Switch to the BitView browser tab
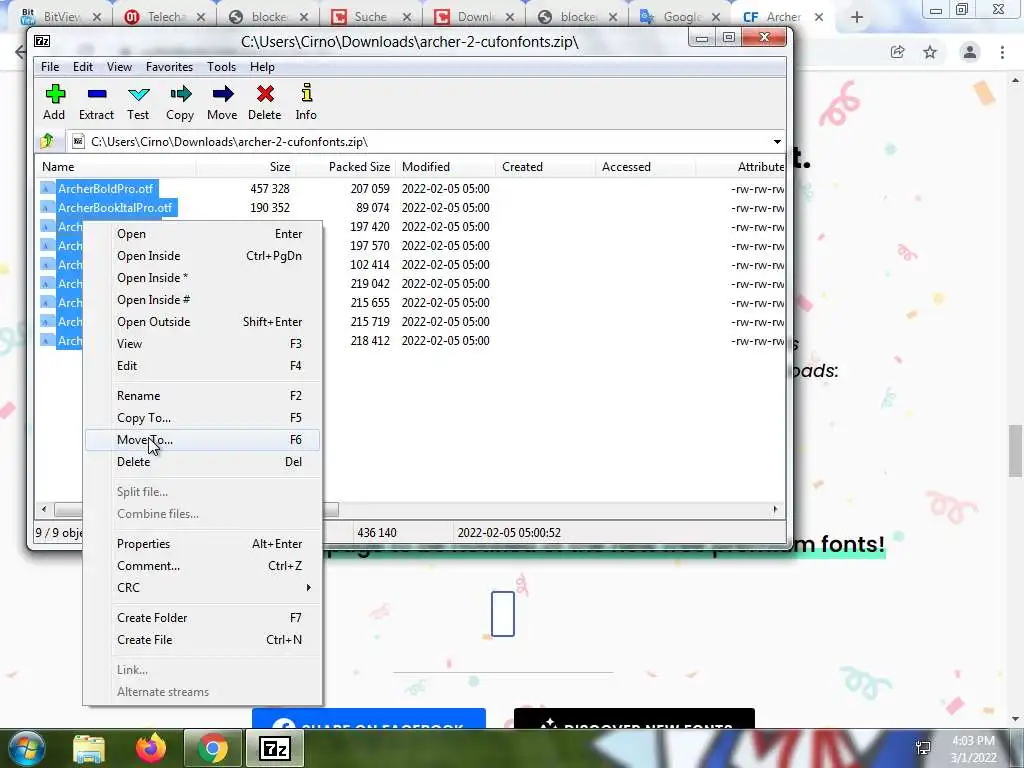 [x=60, y=17]
